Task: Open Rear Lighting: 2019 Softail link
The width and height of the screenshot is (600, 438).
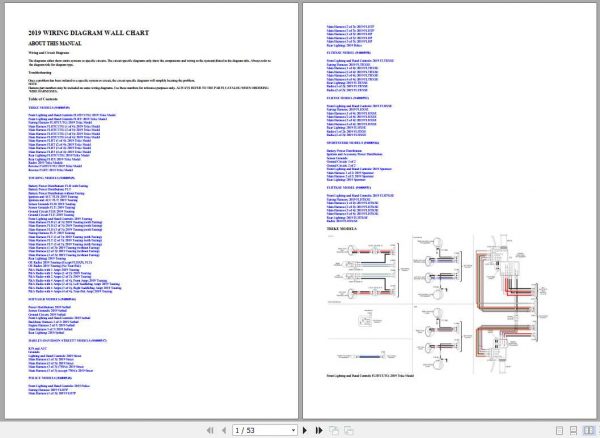Action: (46, 332)
